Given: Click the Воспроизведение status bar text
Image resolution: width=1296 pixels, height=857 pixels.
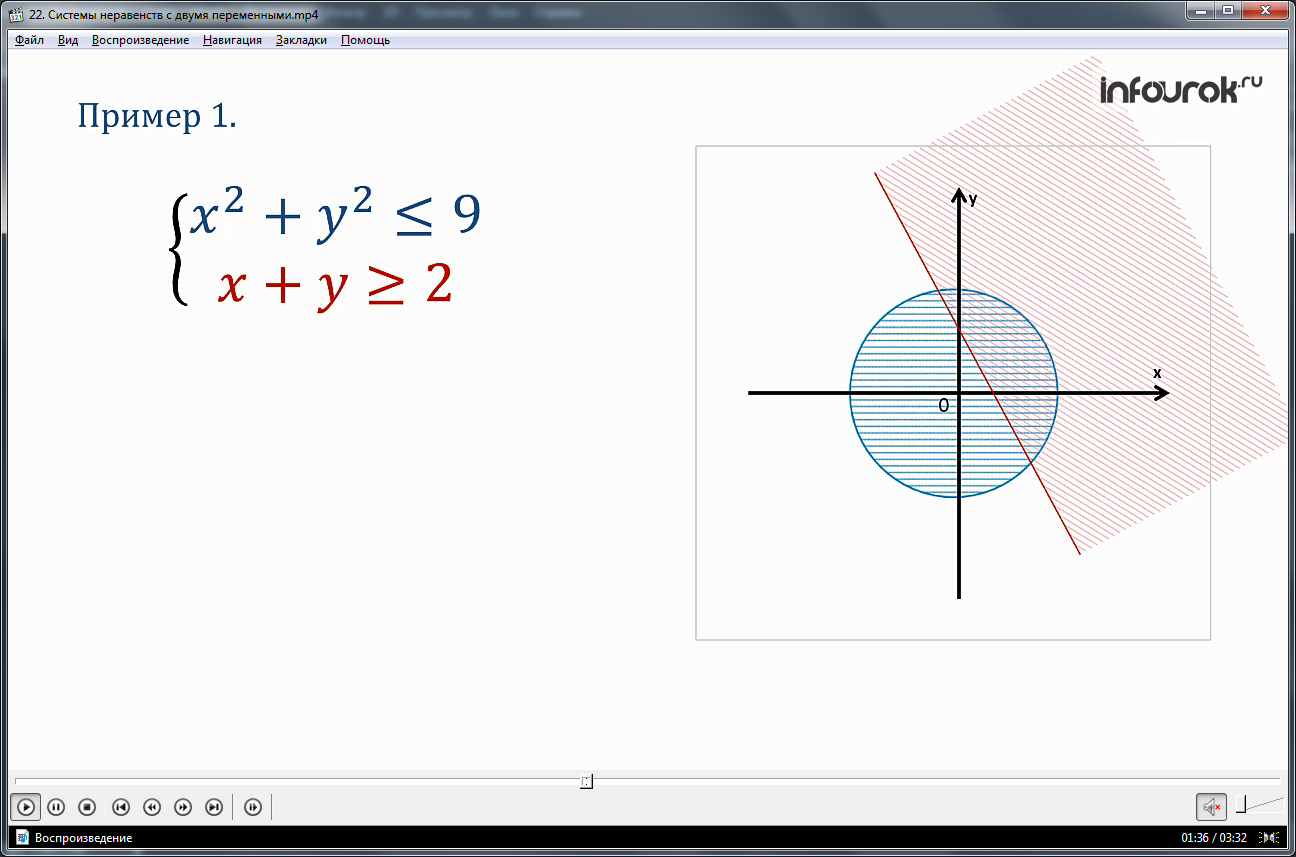Looking at the screenshot, I should pyautogui.click(x=83, y=838).
